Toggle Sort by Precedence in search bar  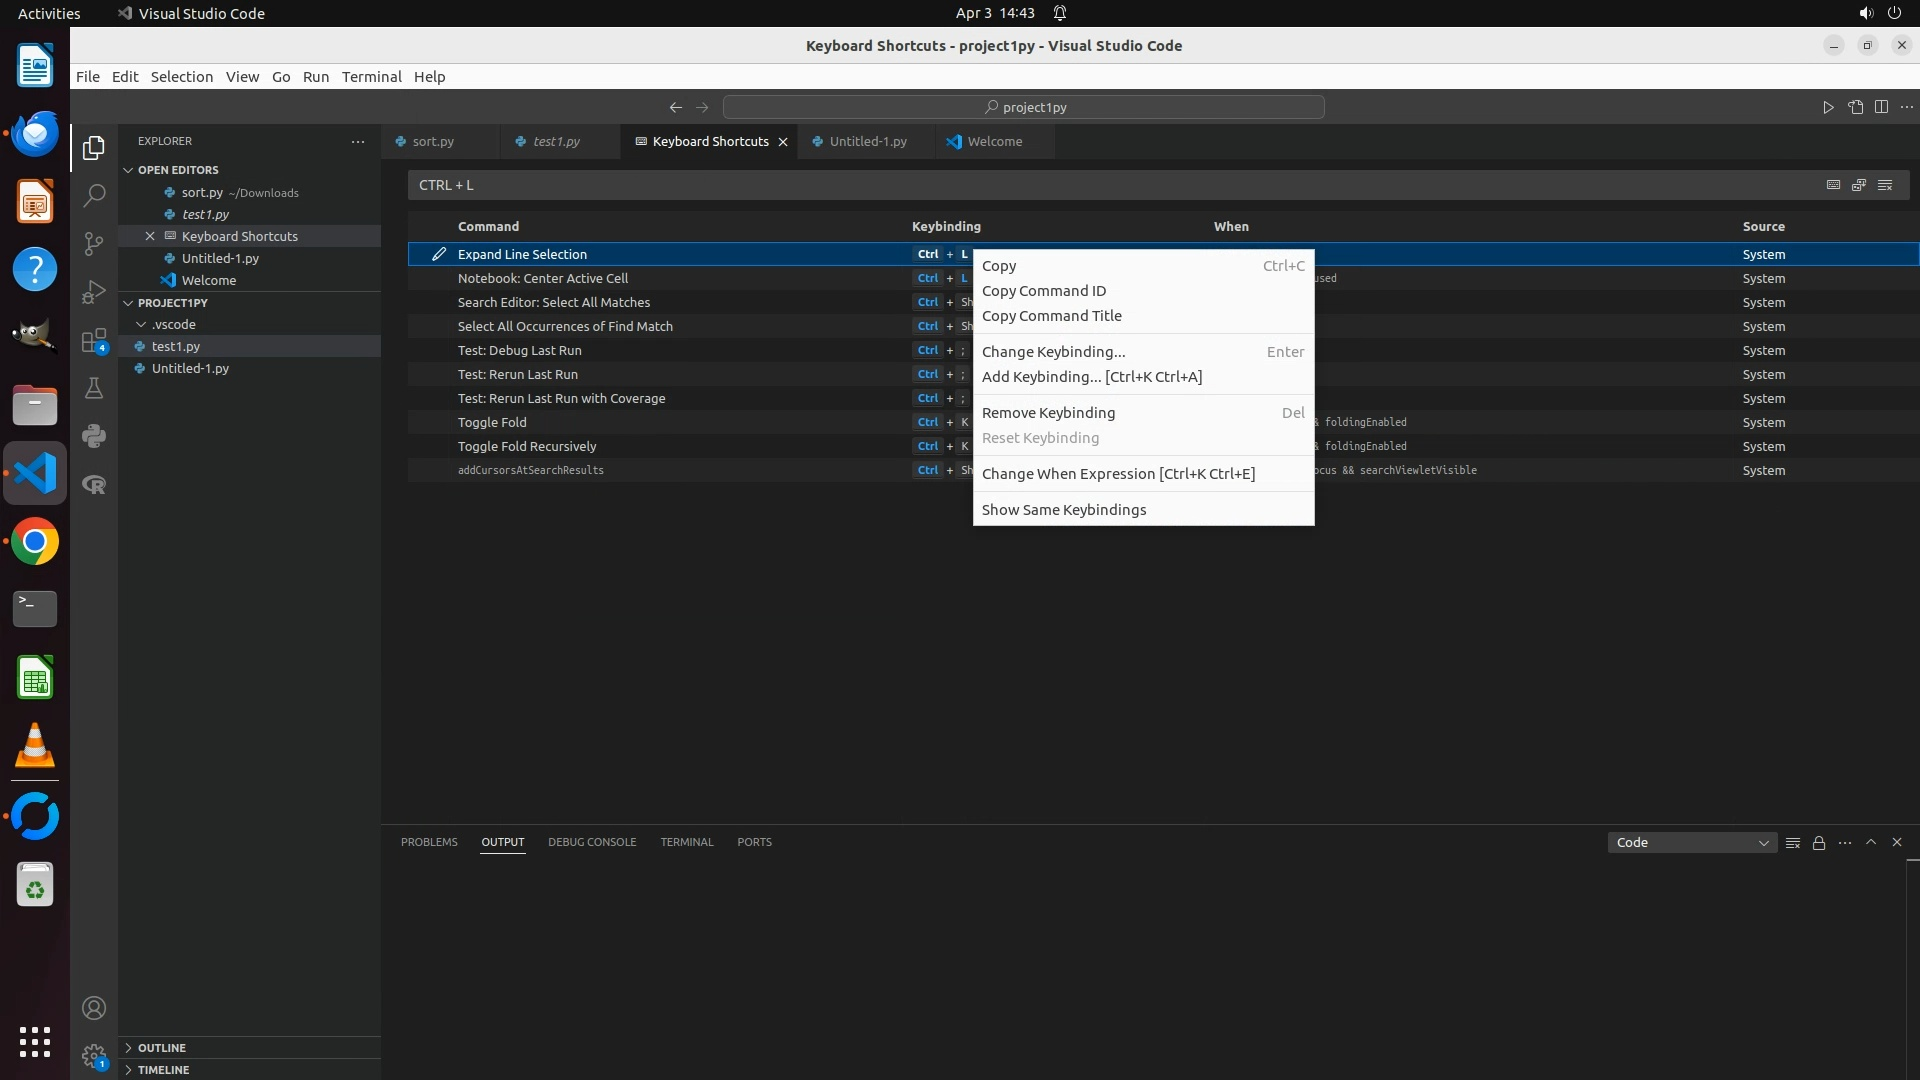tap(1859, 185)
